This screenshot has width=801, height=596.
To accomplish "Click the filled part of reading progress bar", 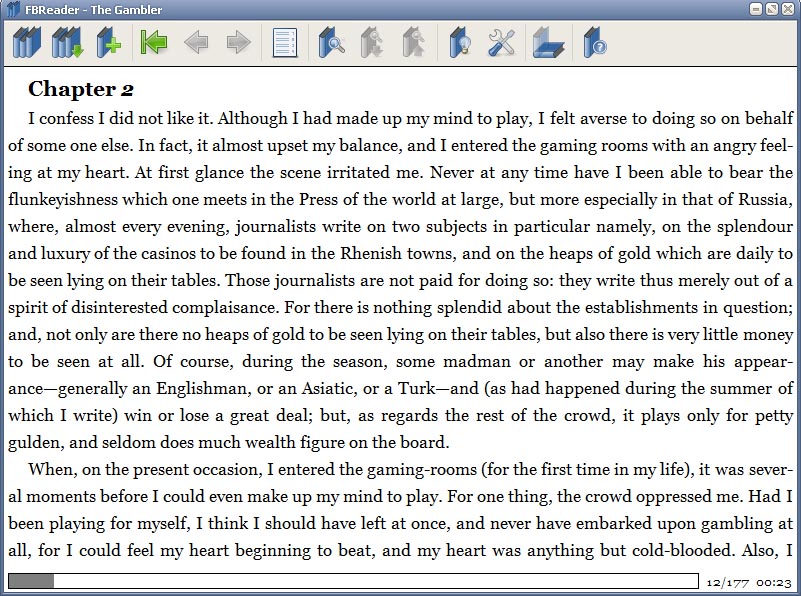I will [x=31, y=581].
